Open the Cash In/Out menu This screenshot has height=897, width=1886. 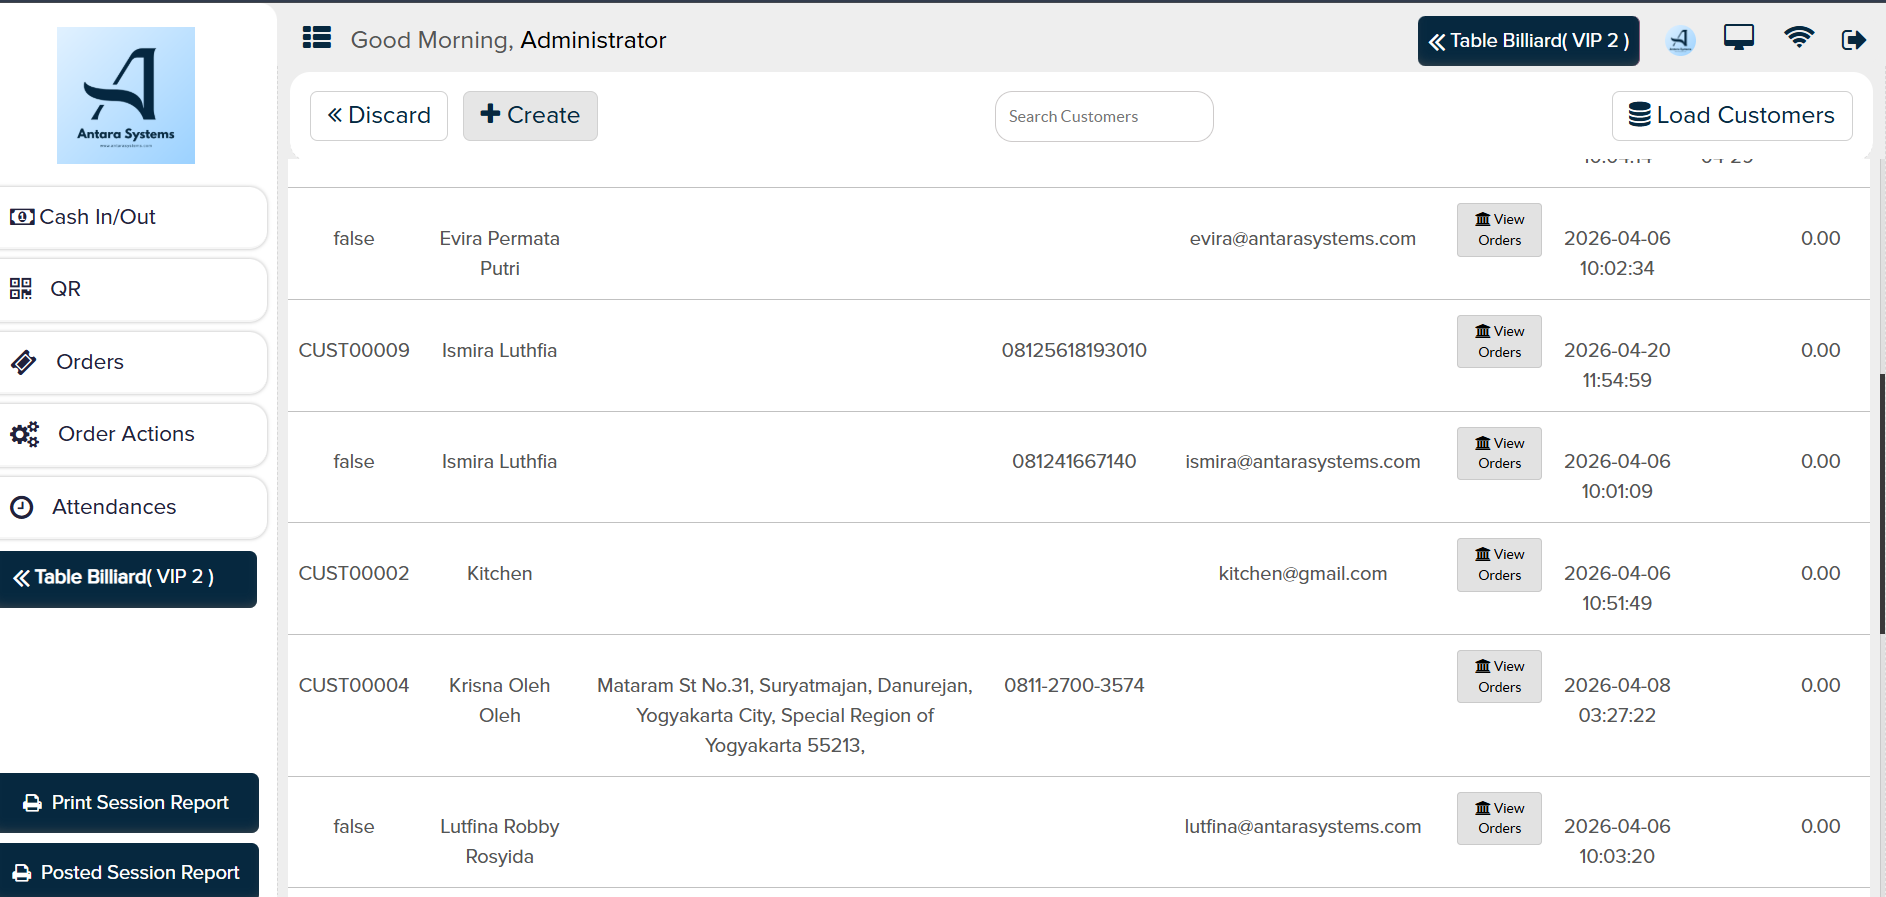click(133, 217)
